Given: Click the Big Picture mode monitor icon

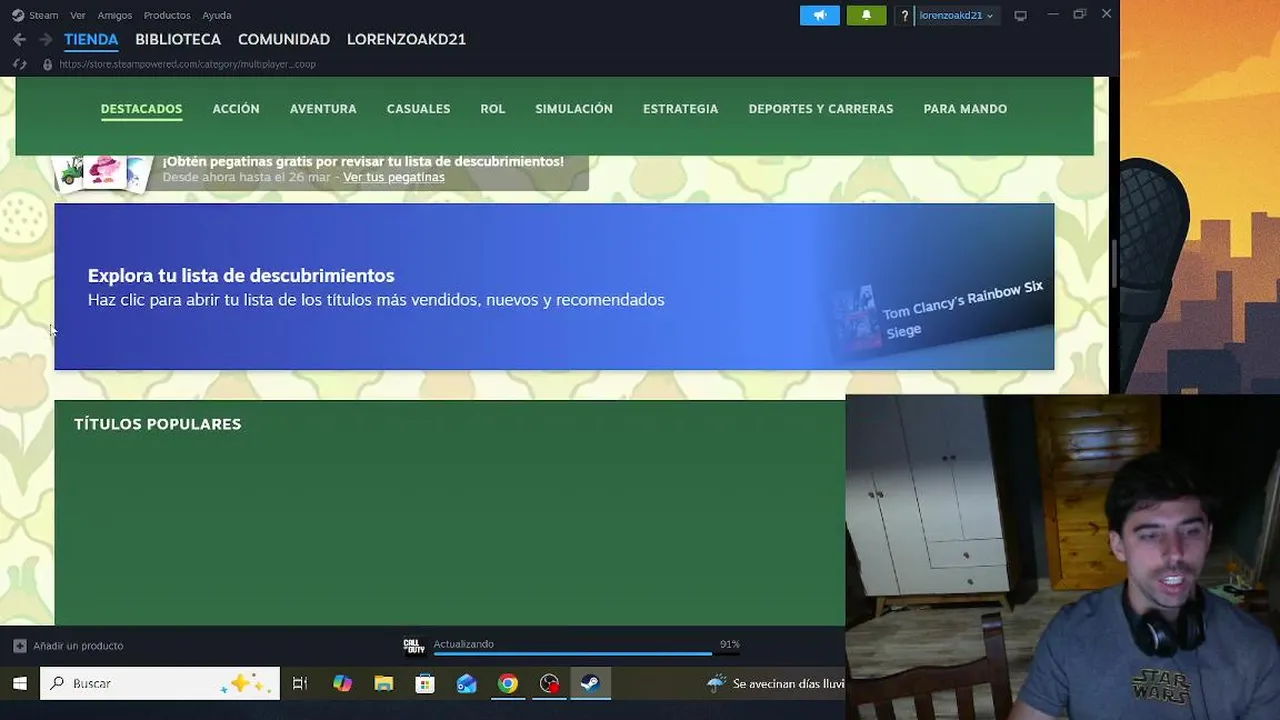Looking at the screenshot, I should pos(1020,15).
